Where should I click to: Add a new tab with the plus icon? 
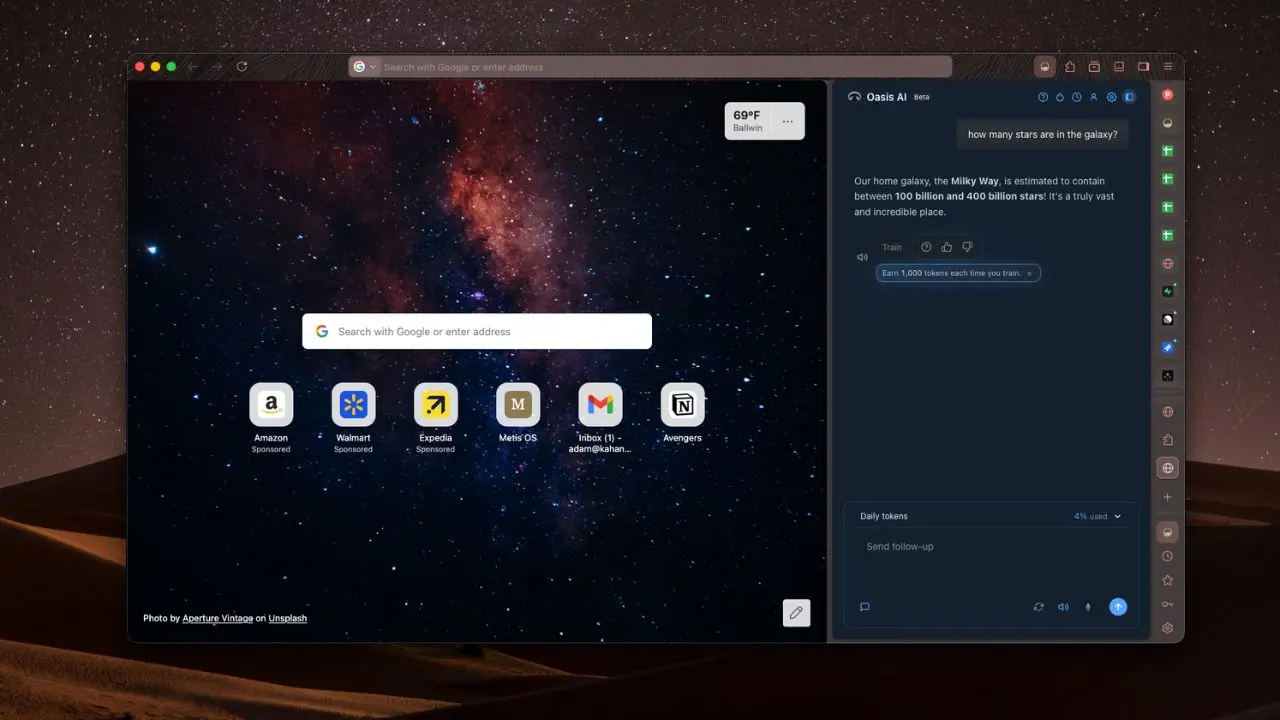point(1167,497)
